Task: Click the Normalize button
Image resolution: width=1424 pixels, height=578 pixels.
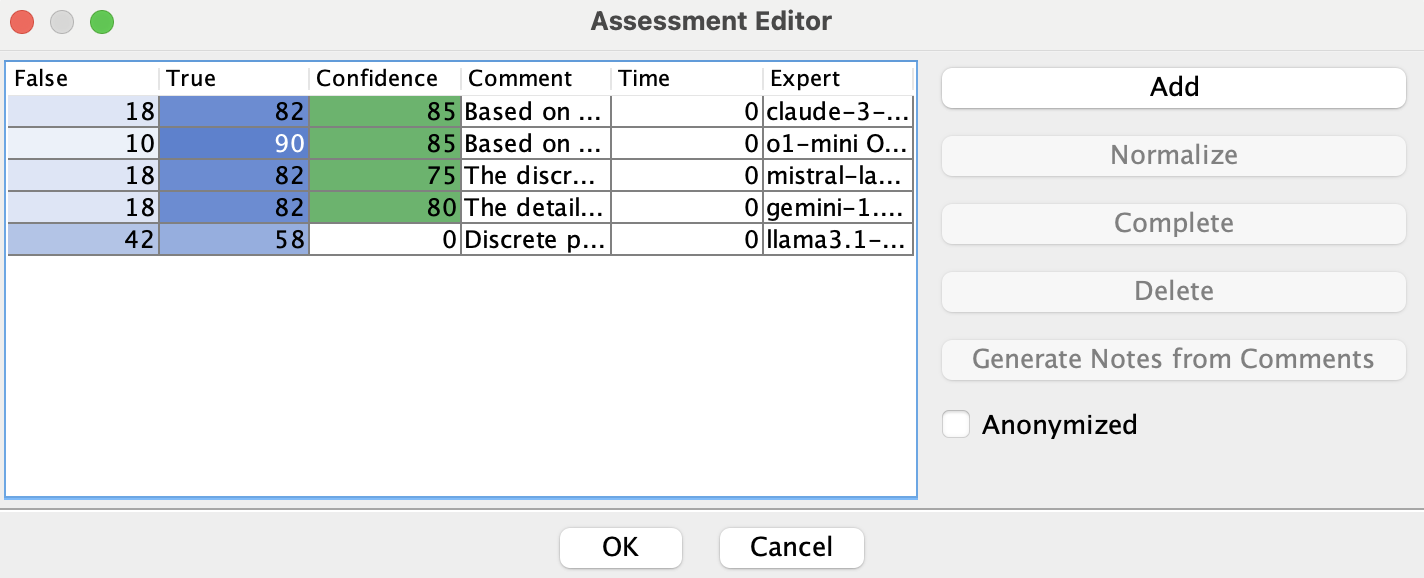Action: [x=1173, y=155]
